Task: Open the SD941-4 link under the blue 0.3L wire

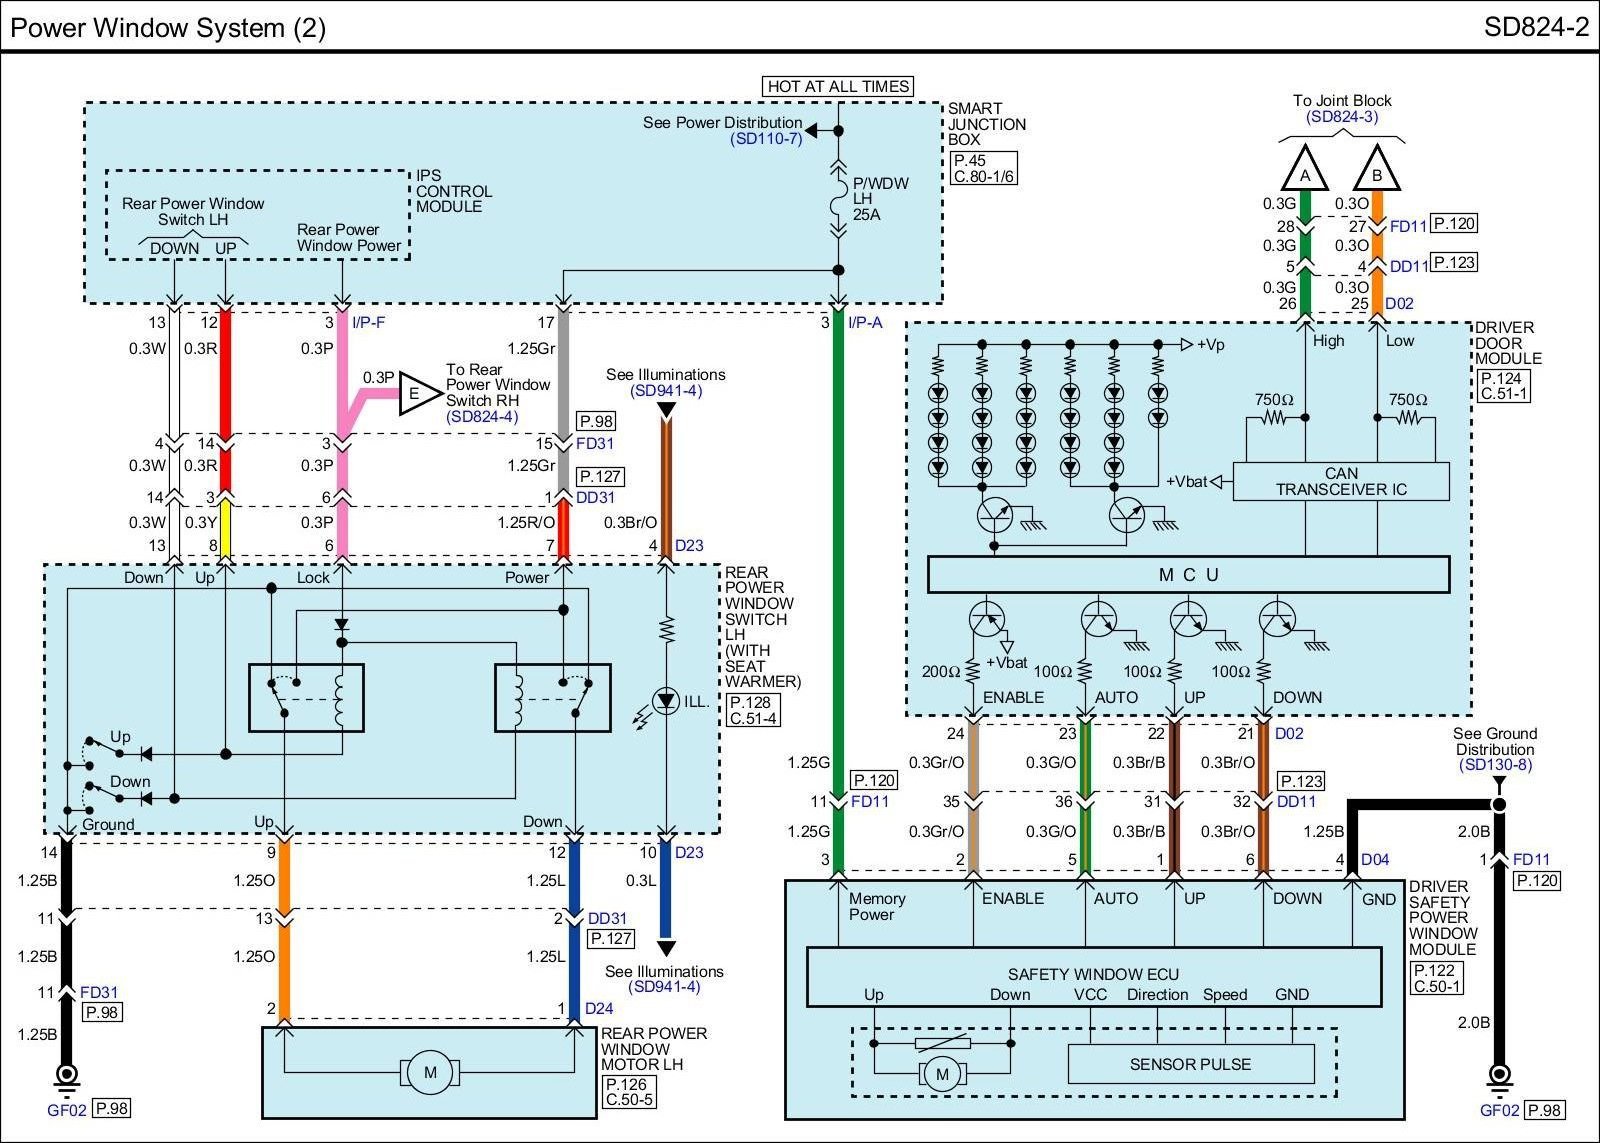Action: point(664,987)
